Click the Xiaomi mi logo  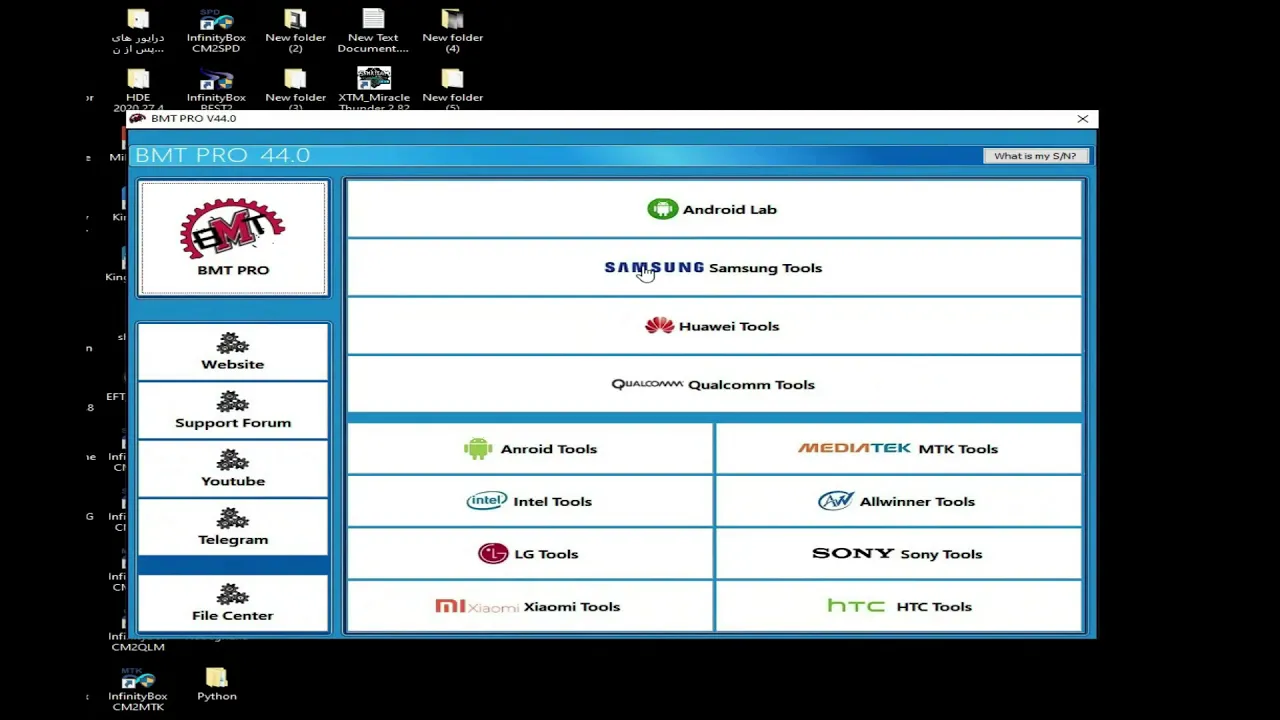click(477, 606)
